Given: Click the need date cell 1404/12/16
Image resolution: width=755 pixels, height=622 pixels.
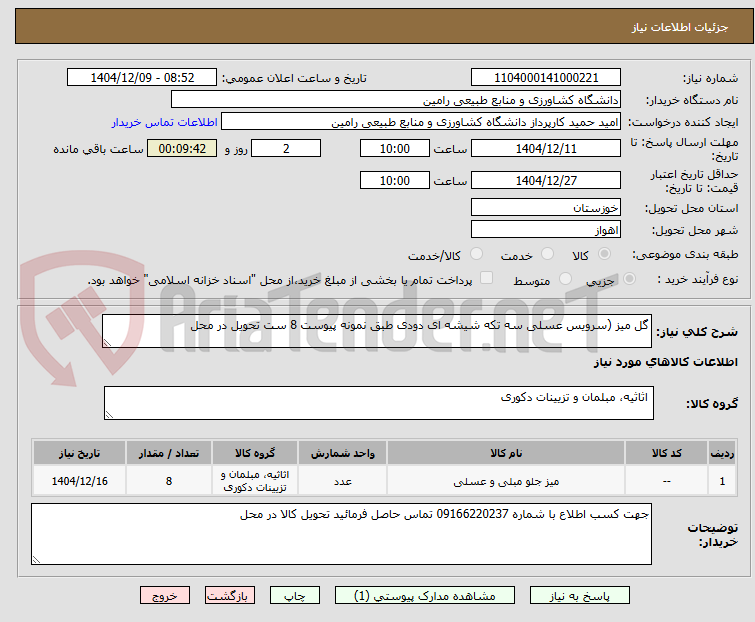Looking at the screenshot, I should pyautogui.click(x=79, y=481).
